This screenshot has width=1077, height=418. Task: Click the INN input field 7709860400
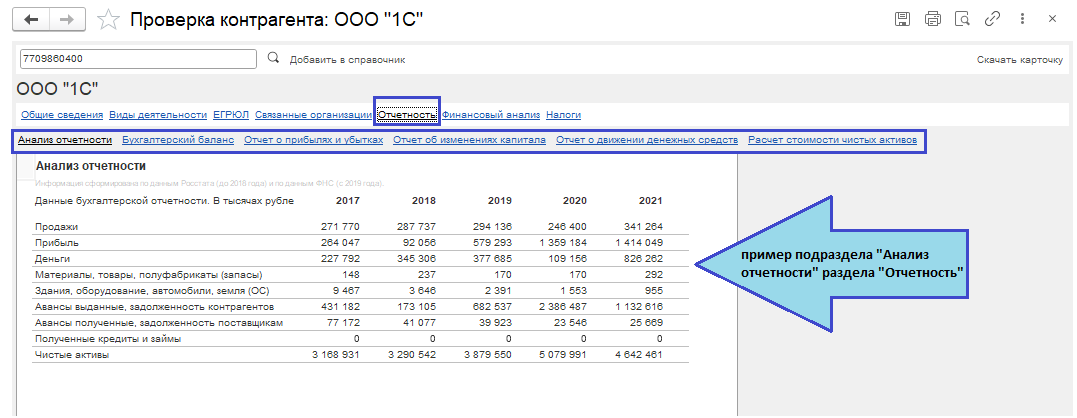138,59
